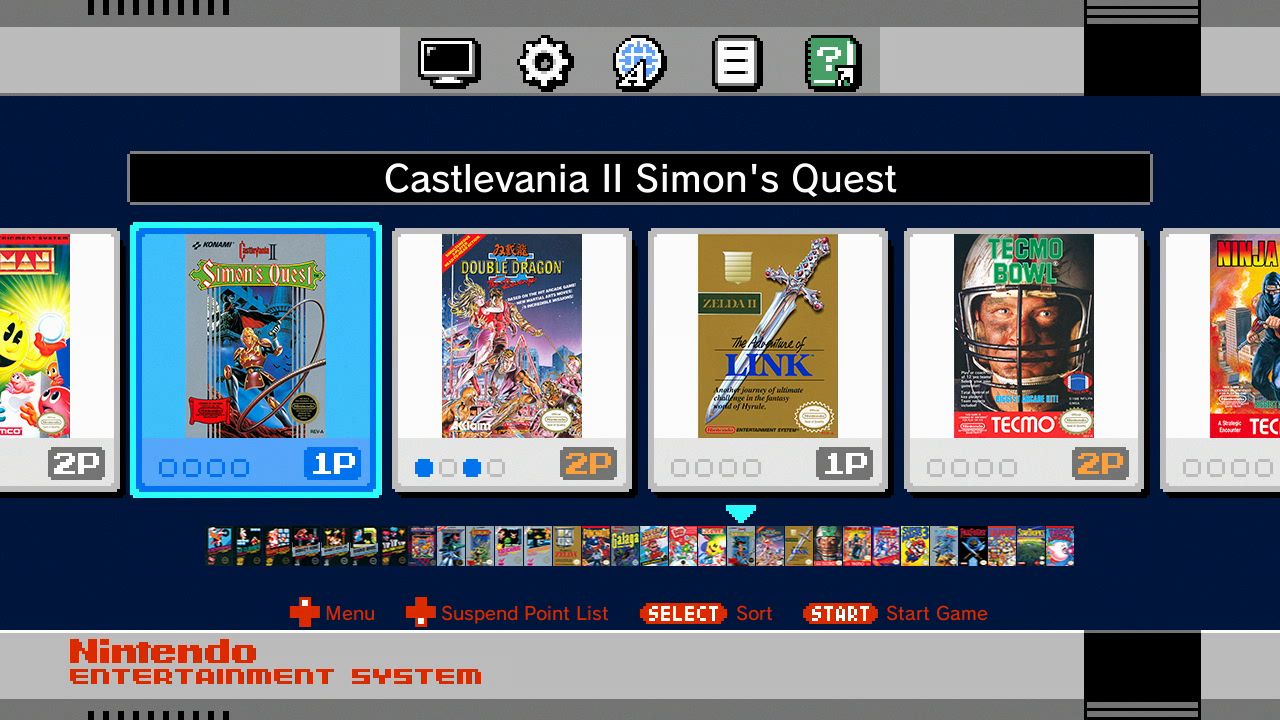Select the first suspend point slot on Zelda II
1280x720 pixels.
point(680,467)
